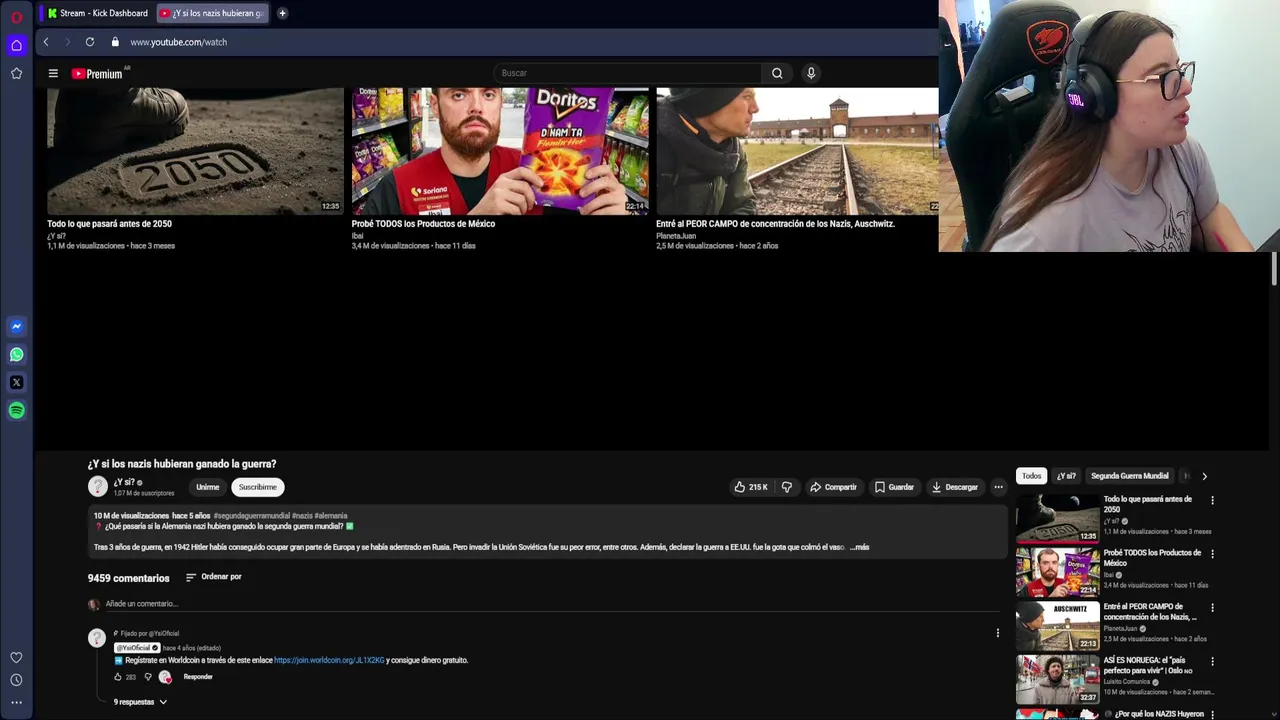The width and height of the screenshot is (1280, 720).
Task: Like the video (215 K)
Action: [x=751, y=487]
